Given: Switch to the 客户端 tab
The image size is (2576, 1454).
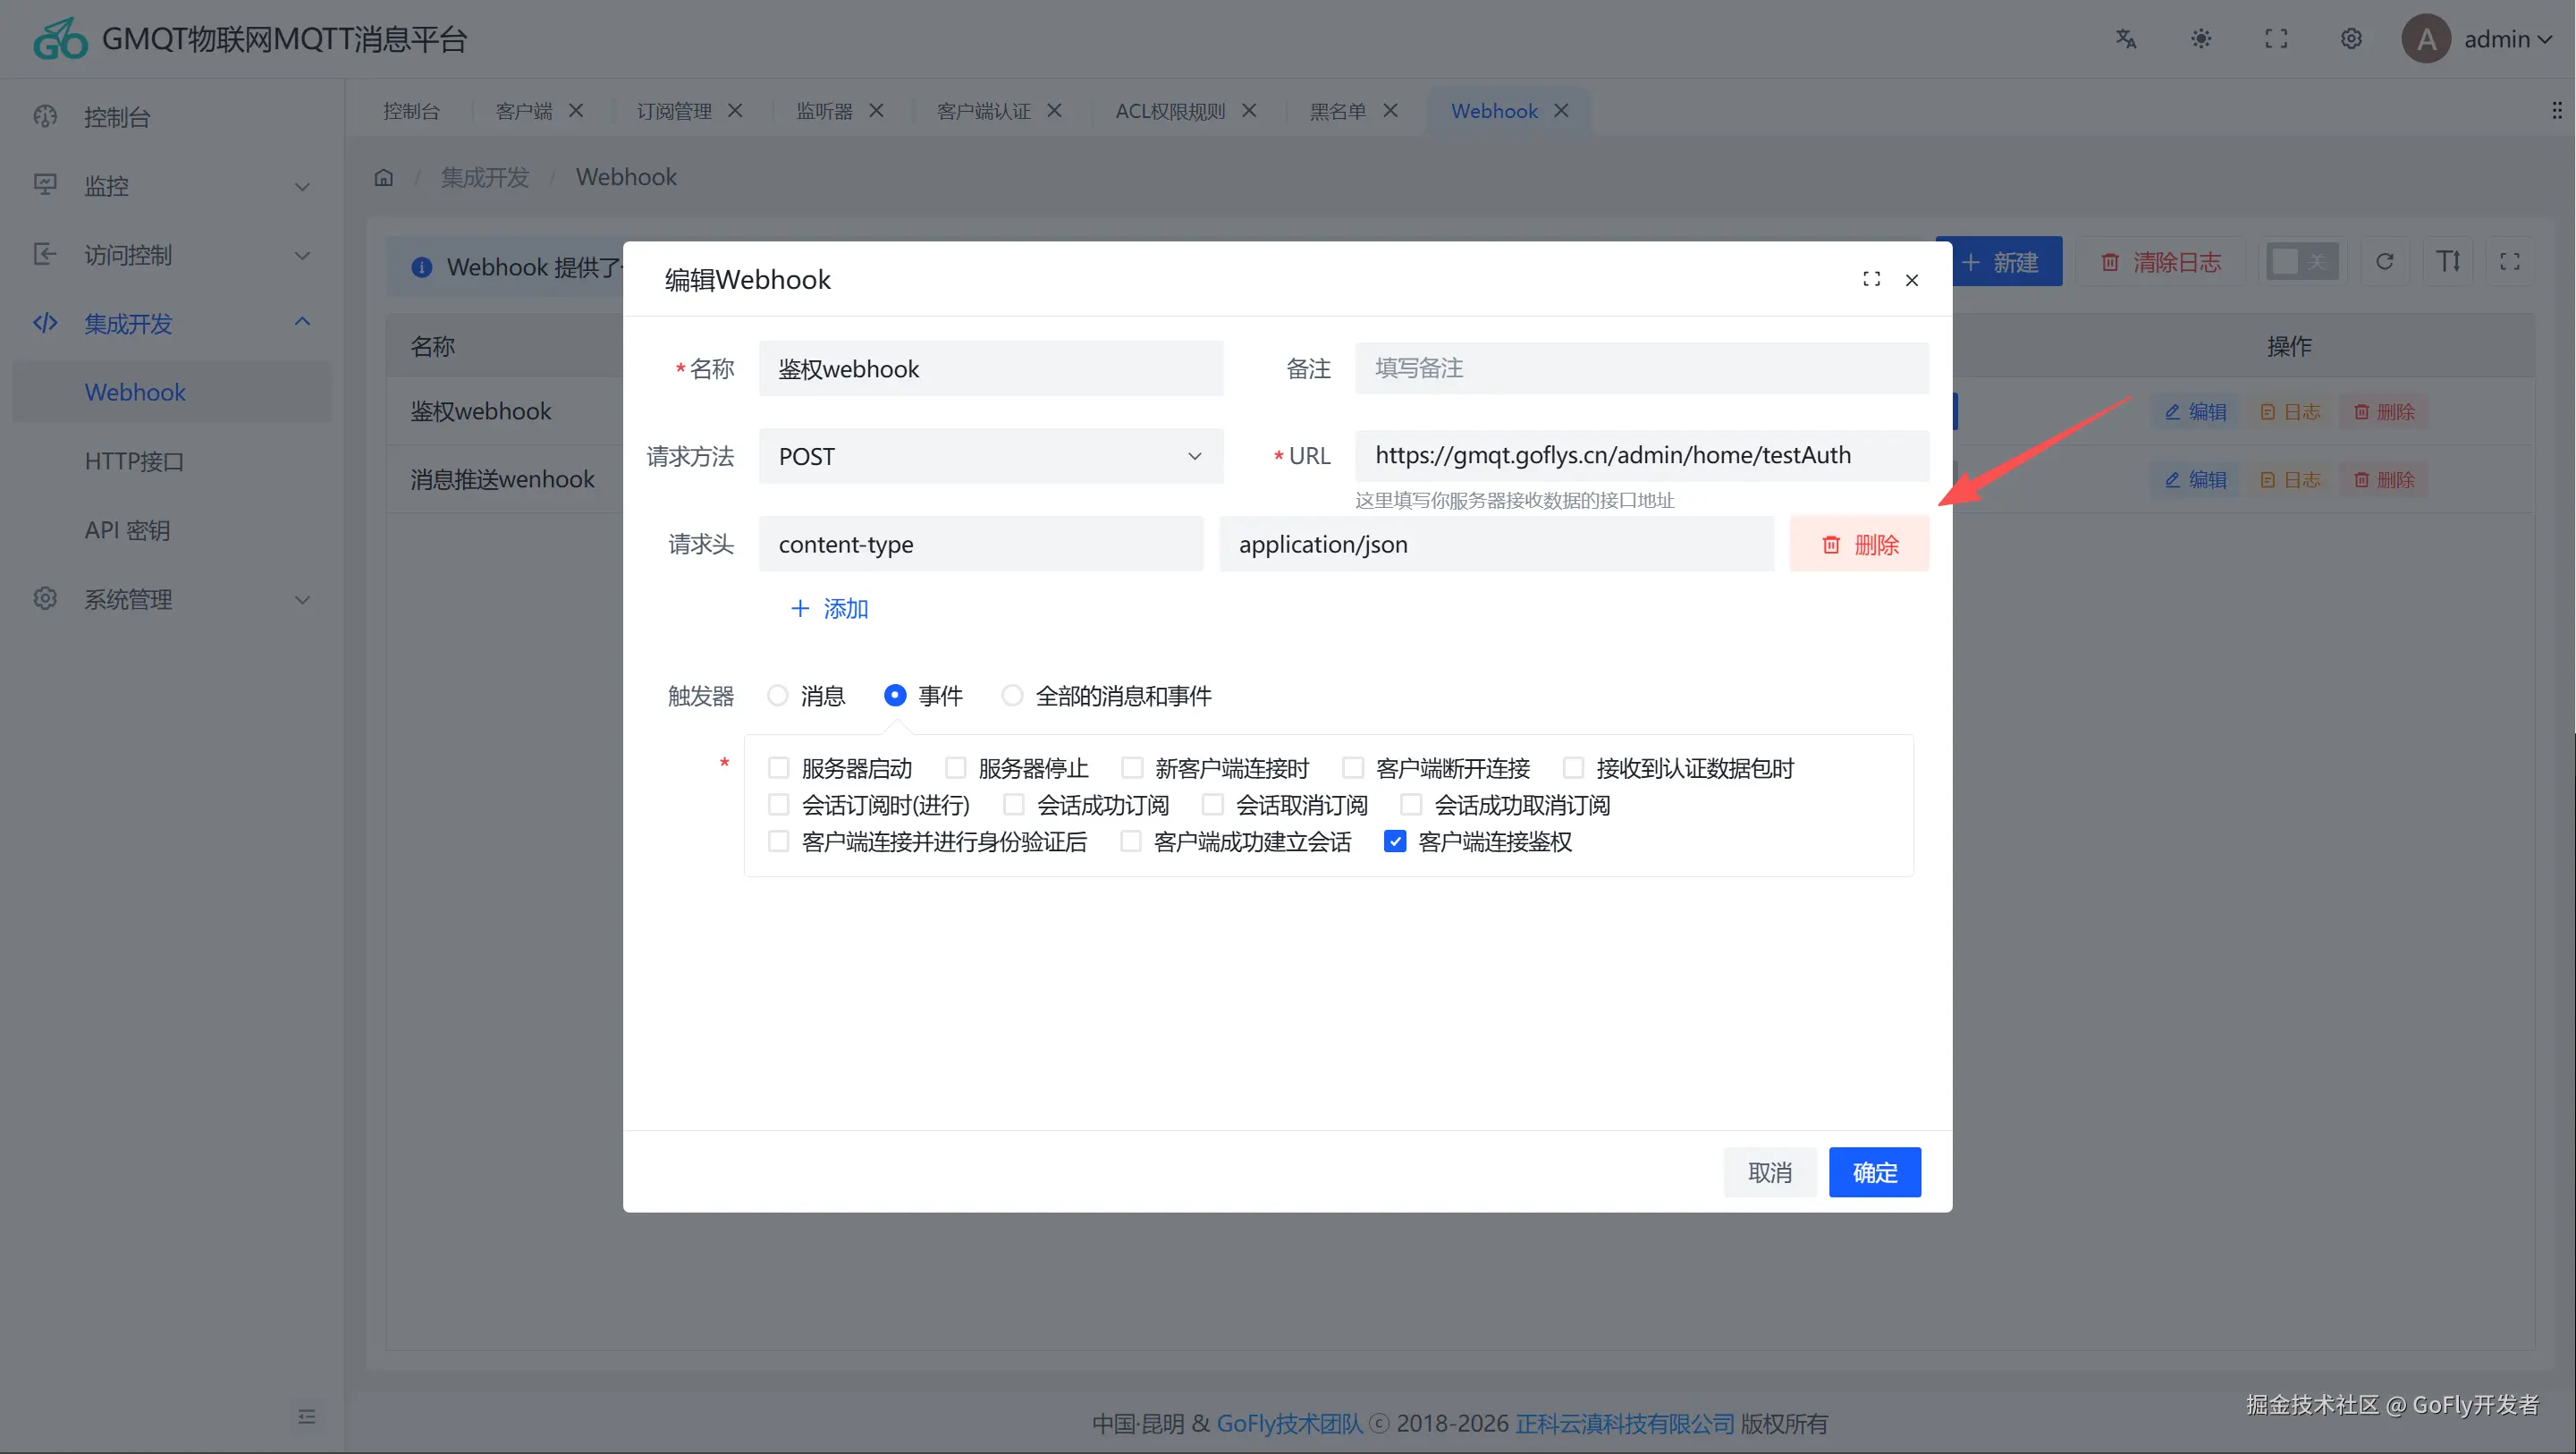Looking at the screenshot, I should click(x=524, y=111).
